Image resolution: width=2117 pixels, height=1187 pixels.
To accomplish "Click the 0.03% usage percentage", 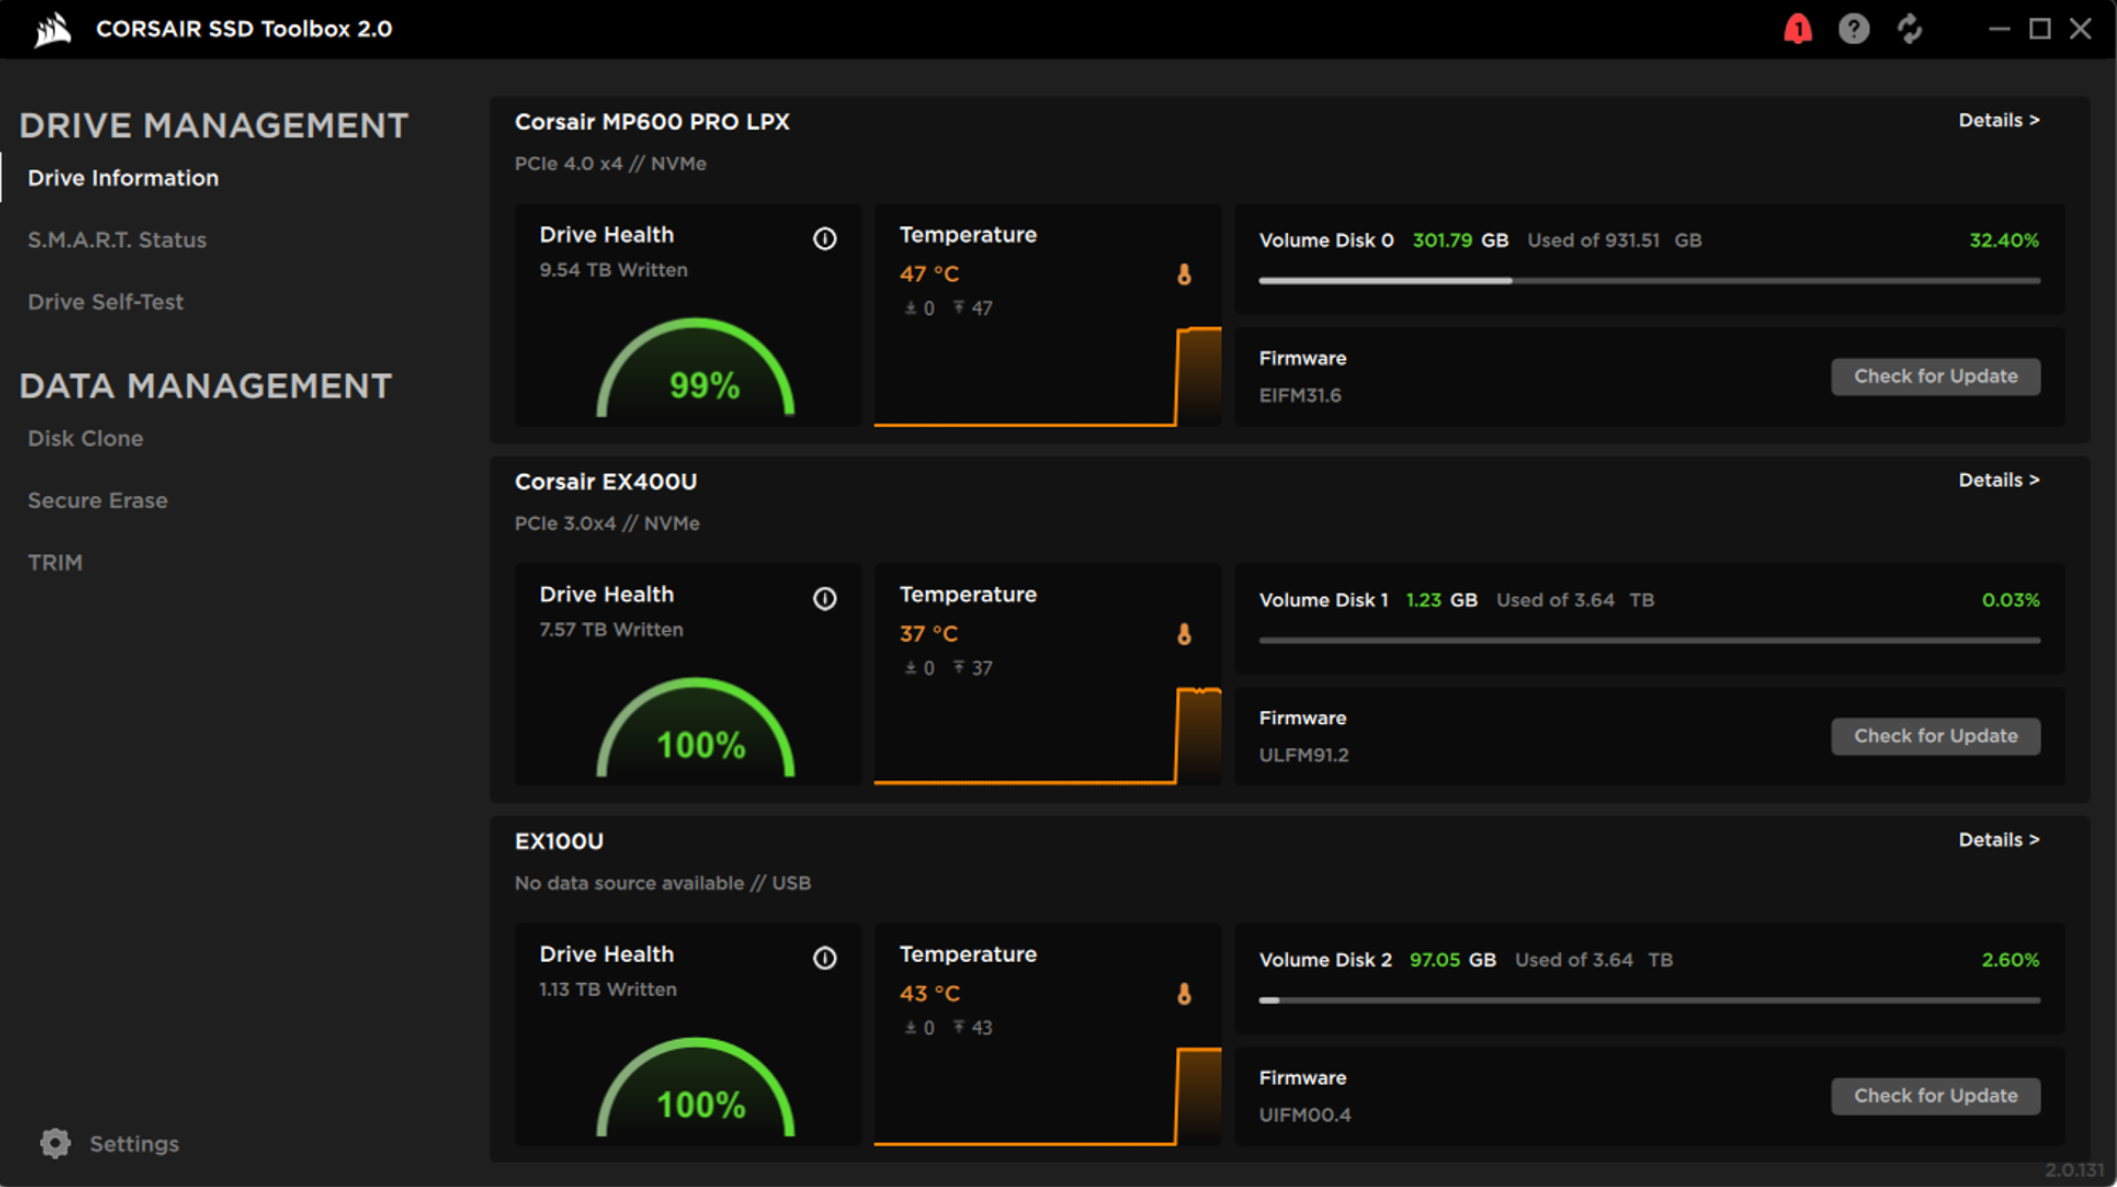I will pos(2010,600).
